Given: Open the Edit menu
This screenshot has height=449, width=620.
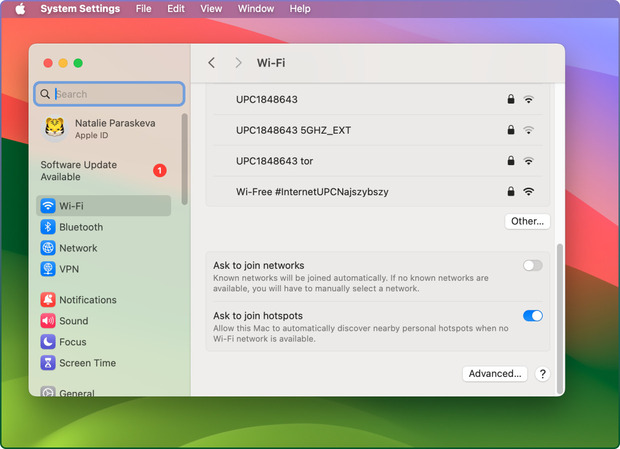Looking at the screenshot, I should coord(176,9).
